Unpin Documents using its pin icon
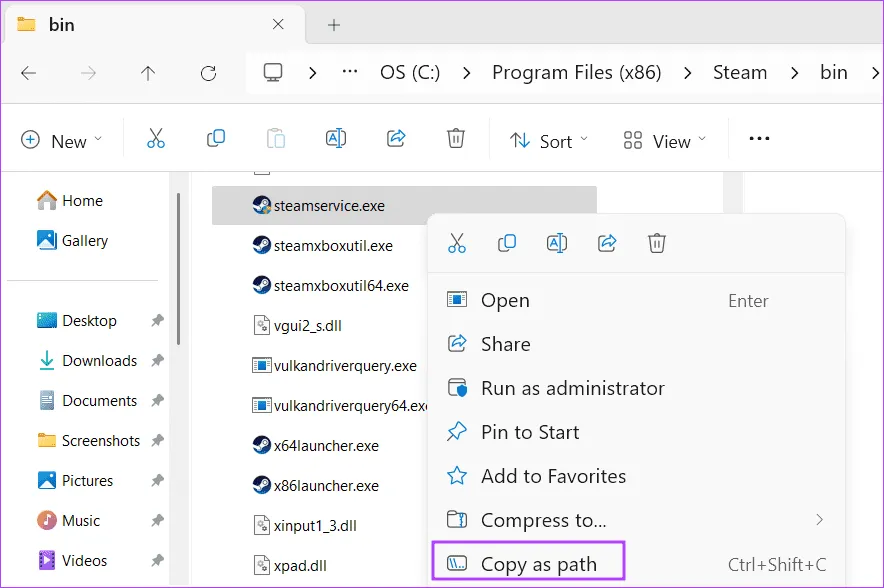This screenshot has height=588, width=884. coord(157,400)
